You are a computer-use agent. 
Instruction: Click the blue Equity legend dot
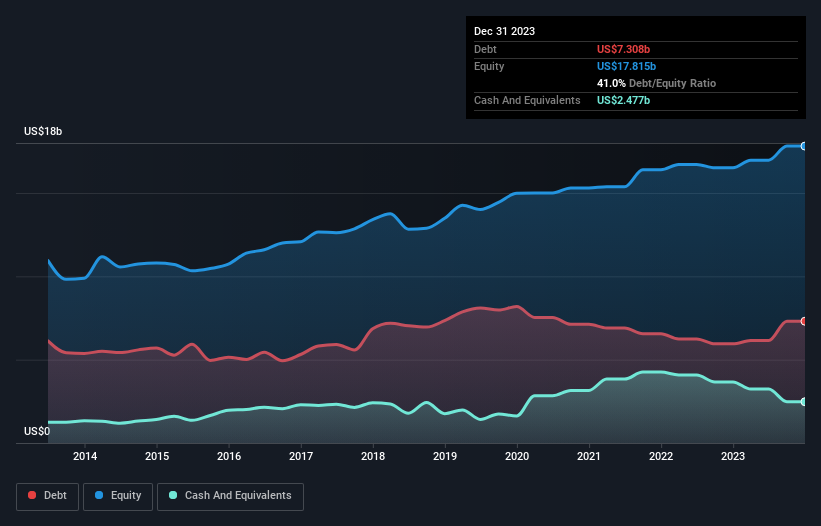point(99,495)
